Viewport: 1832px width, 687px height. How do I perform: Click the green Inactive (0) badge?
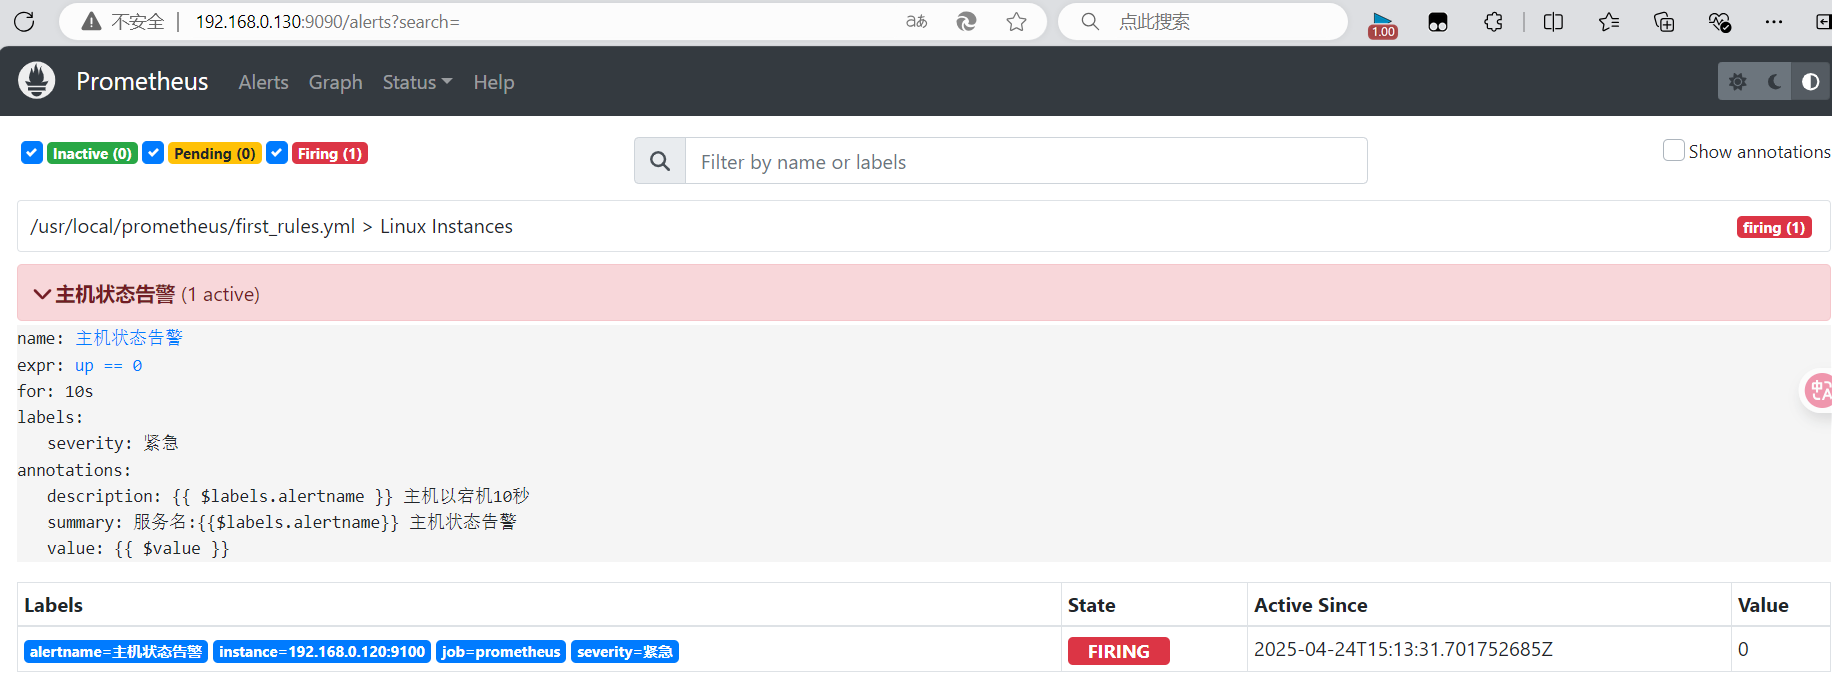point(92,153)
